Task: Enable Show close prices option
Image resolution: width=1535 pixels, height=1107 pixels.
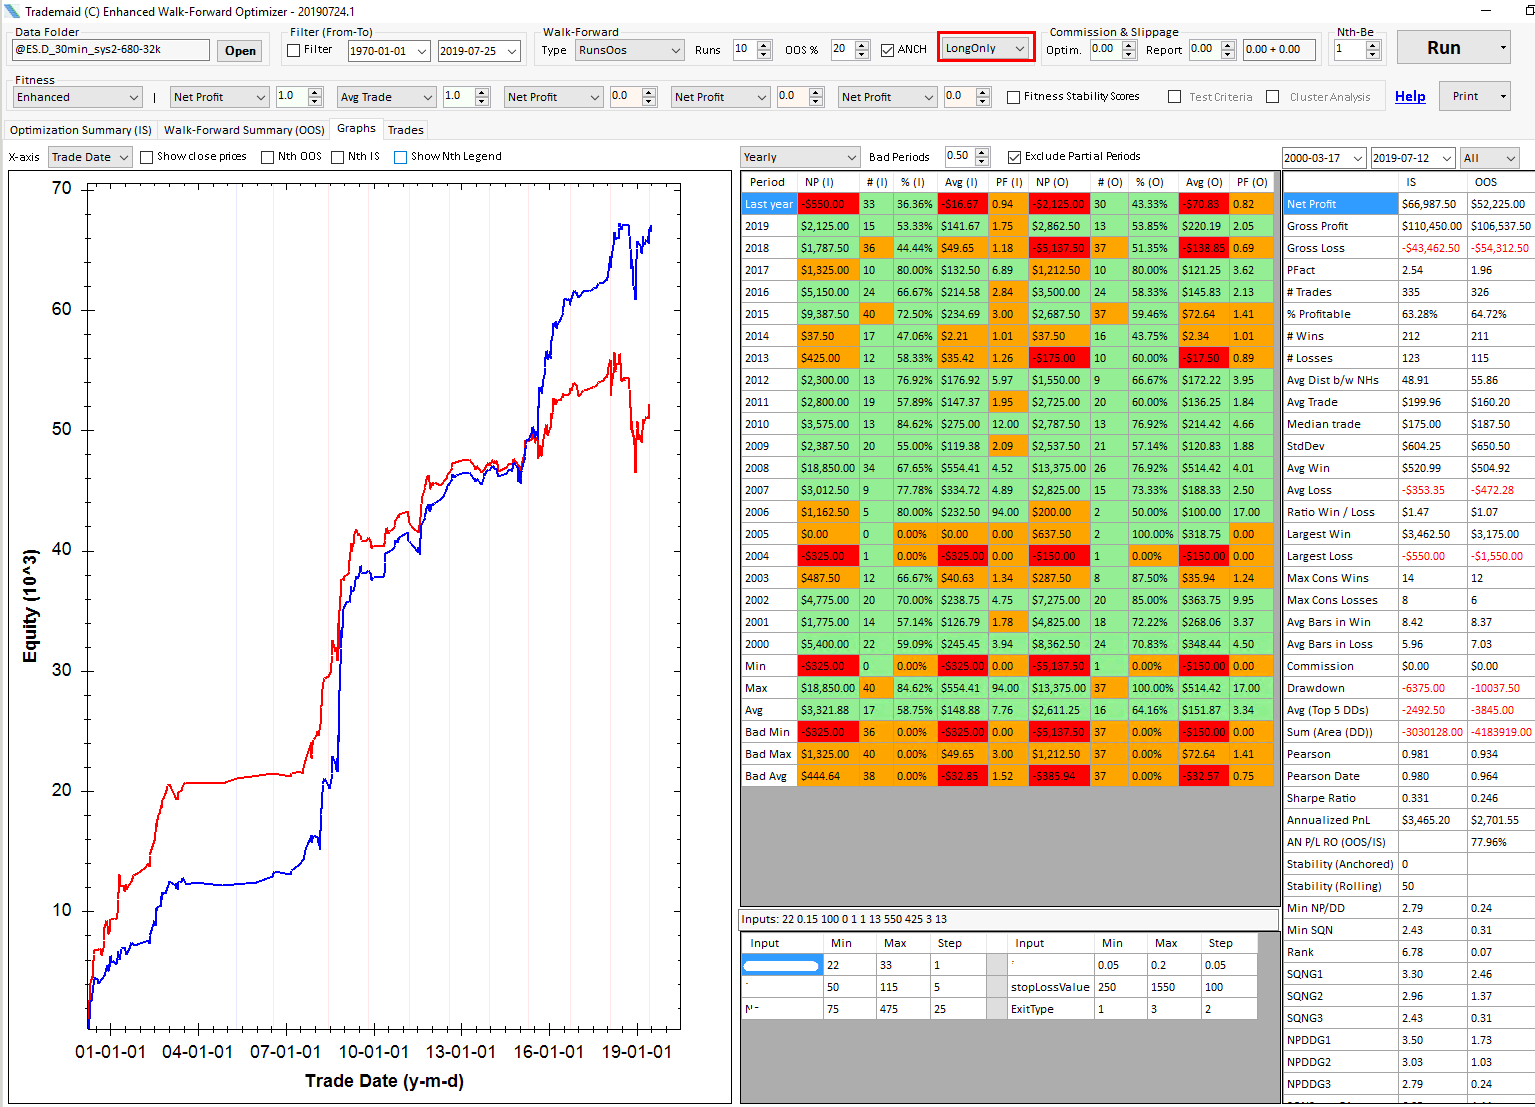Action: point(147,157)
